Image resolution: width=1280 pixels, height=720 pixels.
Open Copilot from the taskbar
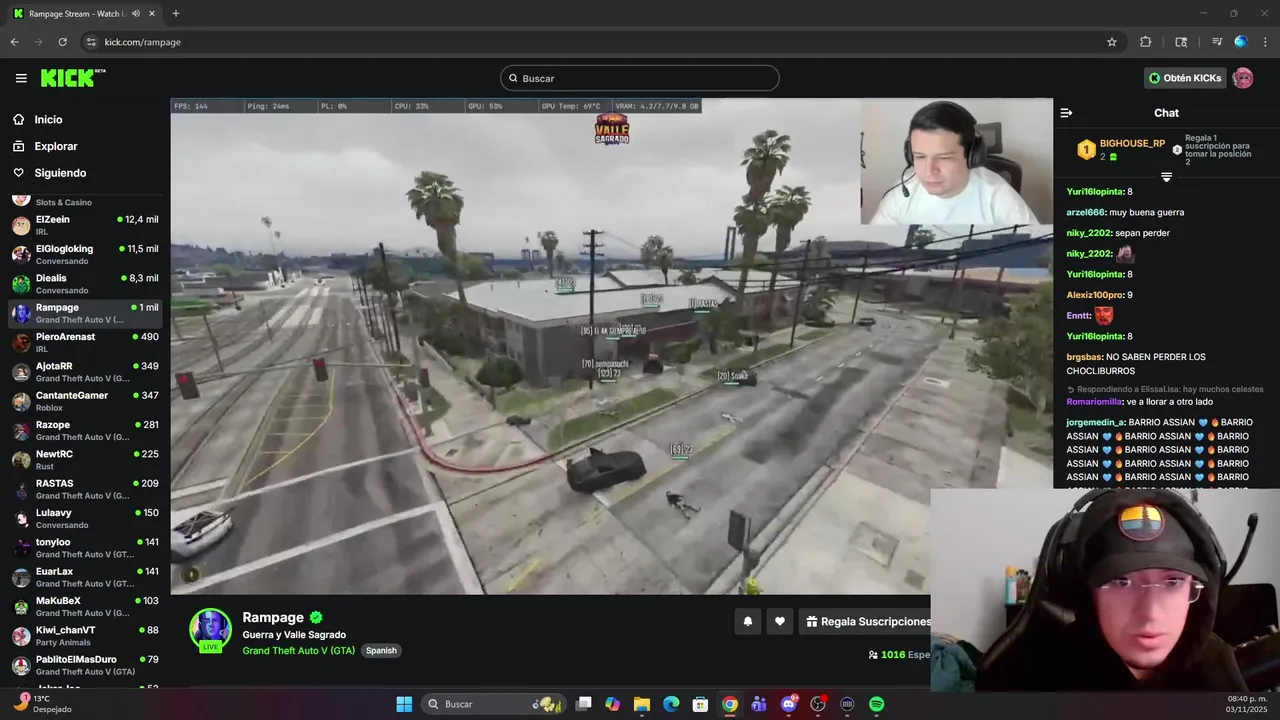612,704
